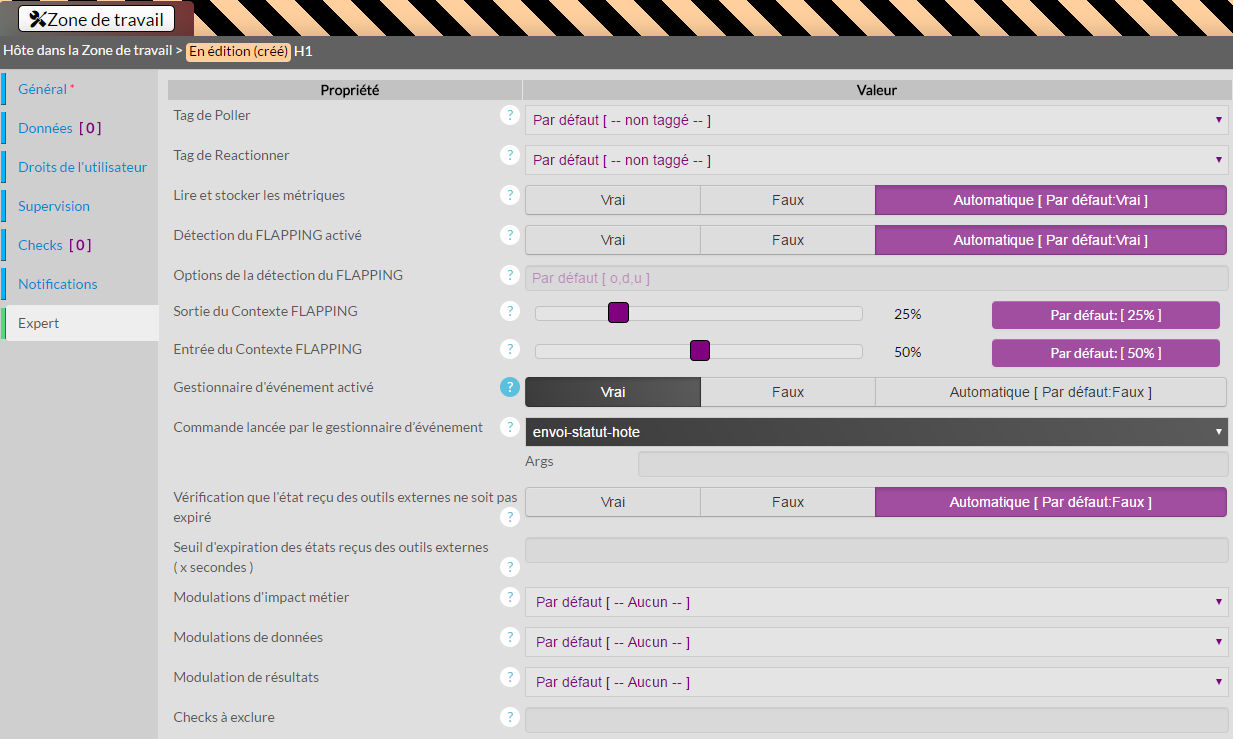The width and height of the screenshot is (1233, 739).
Task: Reset Sortie du Contexte FLAPPING to default 25%
Action: [x=1105, y=315]
